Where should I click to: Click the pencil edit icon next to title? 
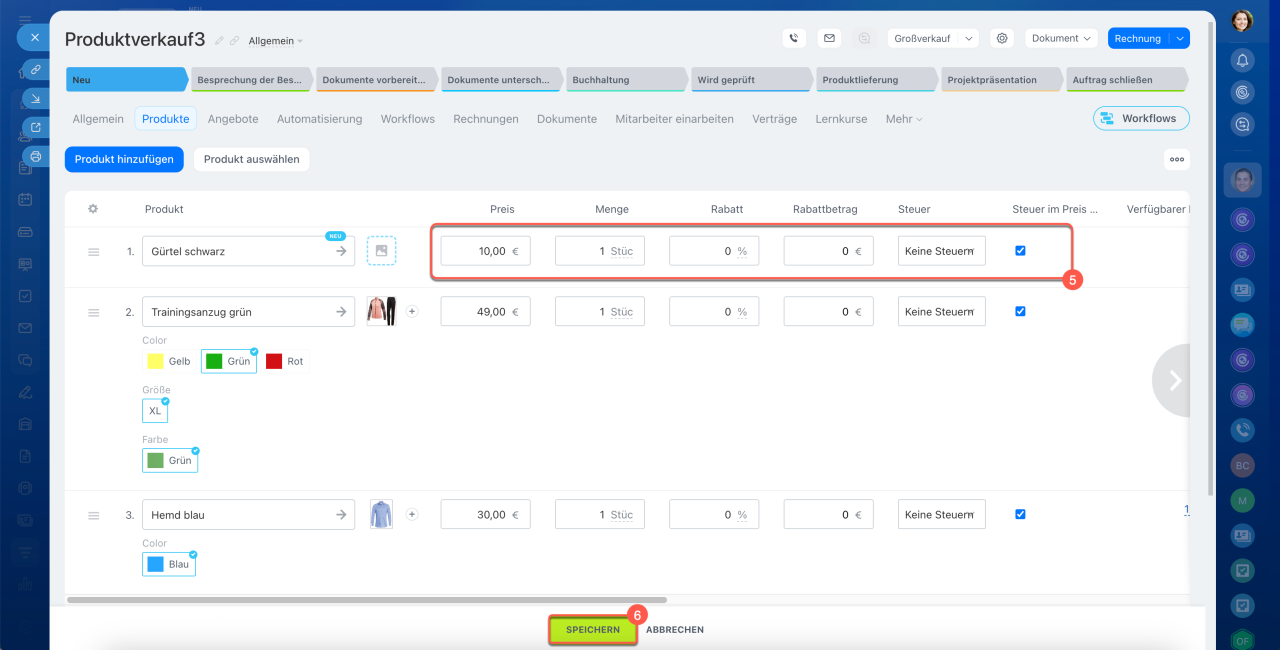coord(219,41)
